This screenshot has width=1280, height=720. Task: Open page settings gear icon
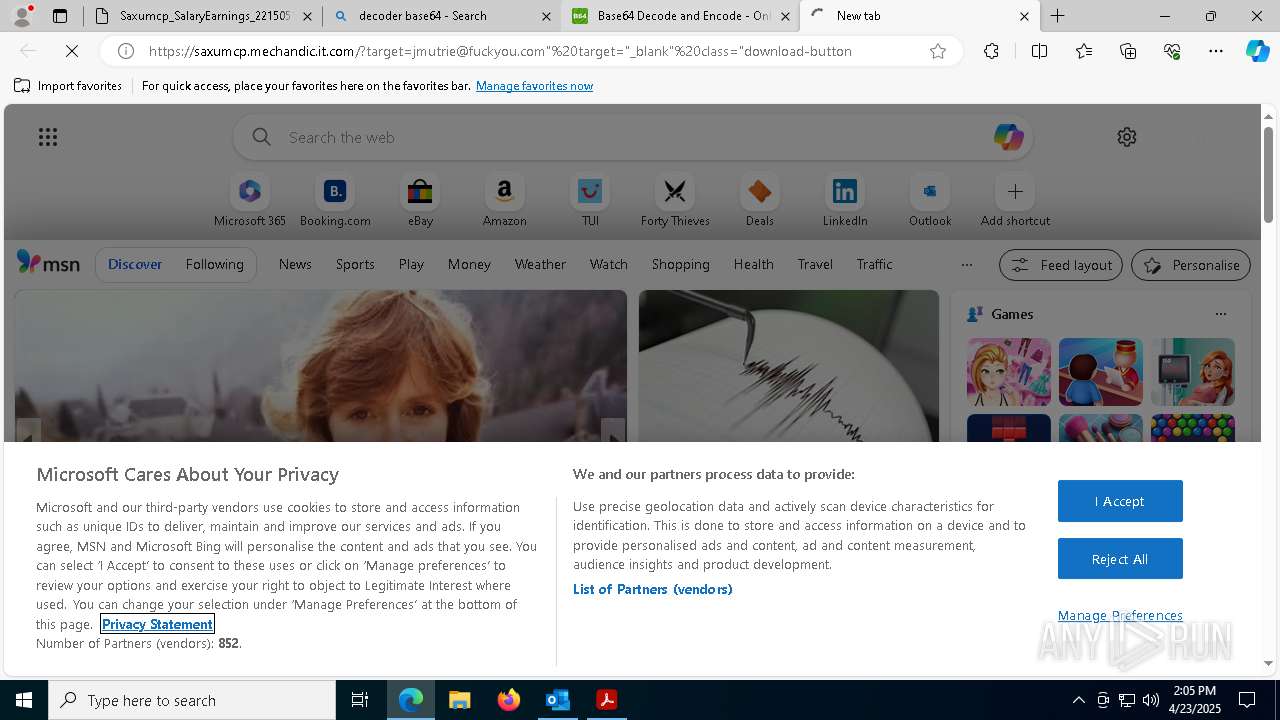(x=1127, y=137)
